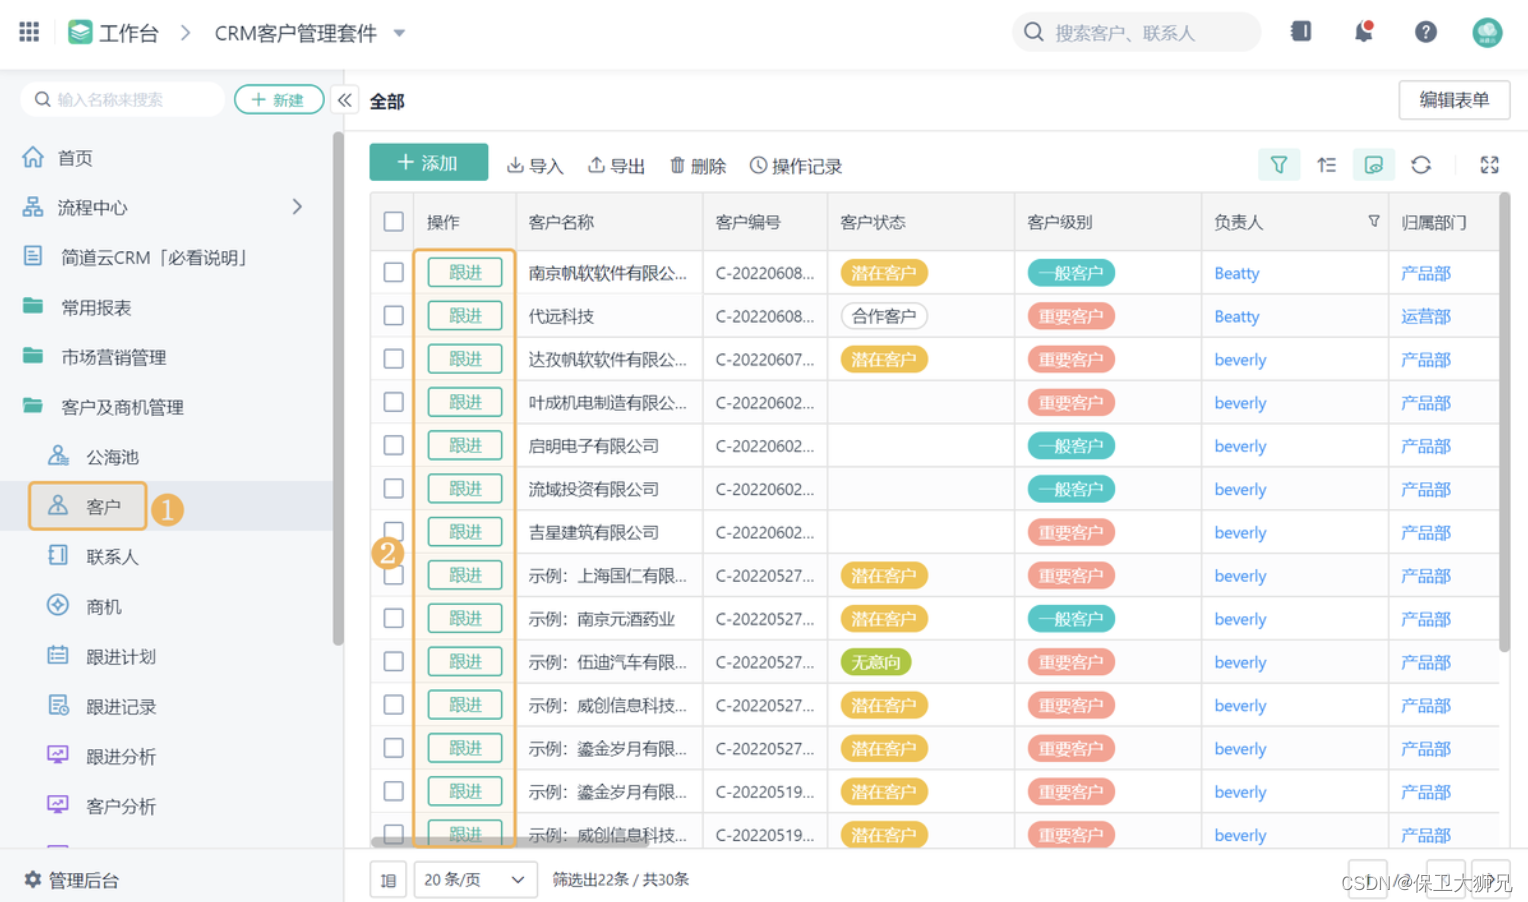Open 操作记录 operation log
Viewport: 1528px width, 902px height.
(796, 166)
